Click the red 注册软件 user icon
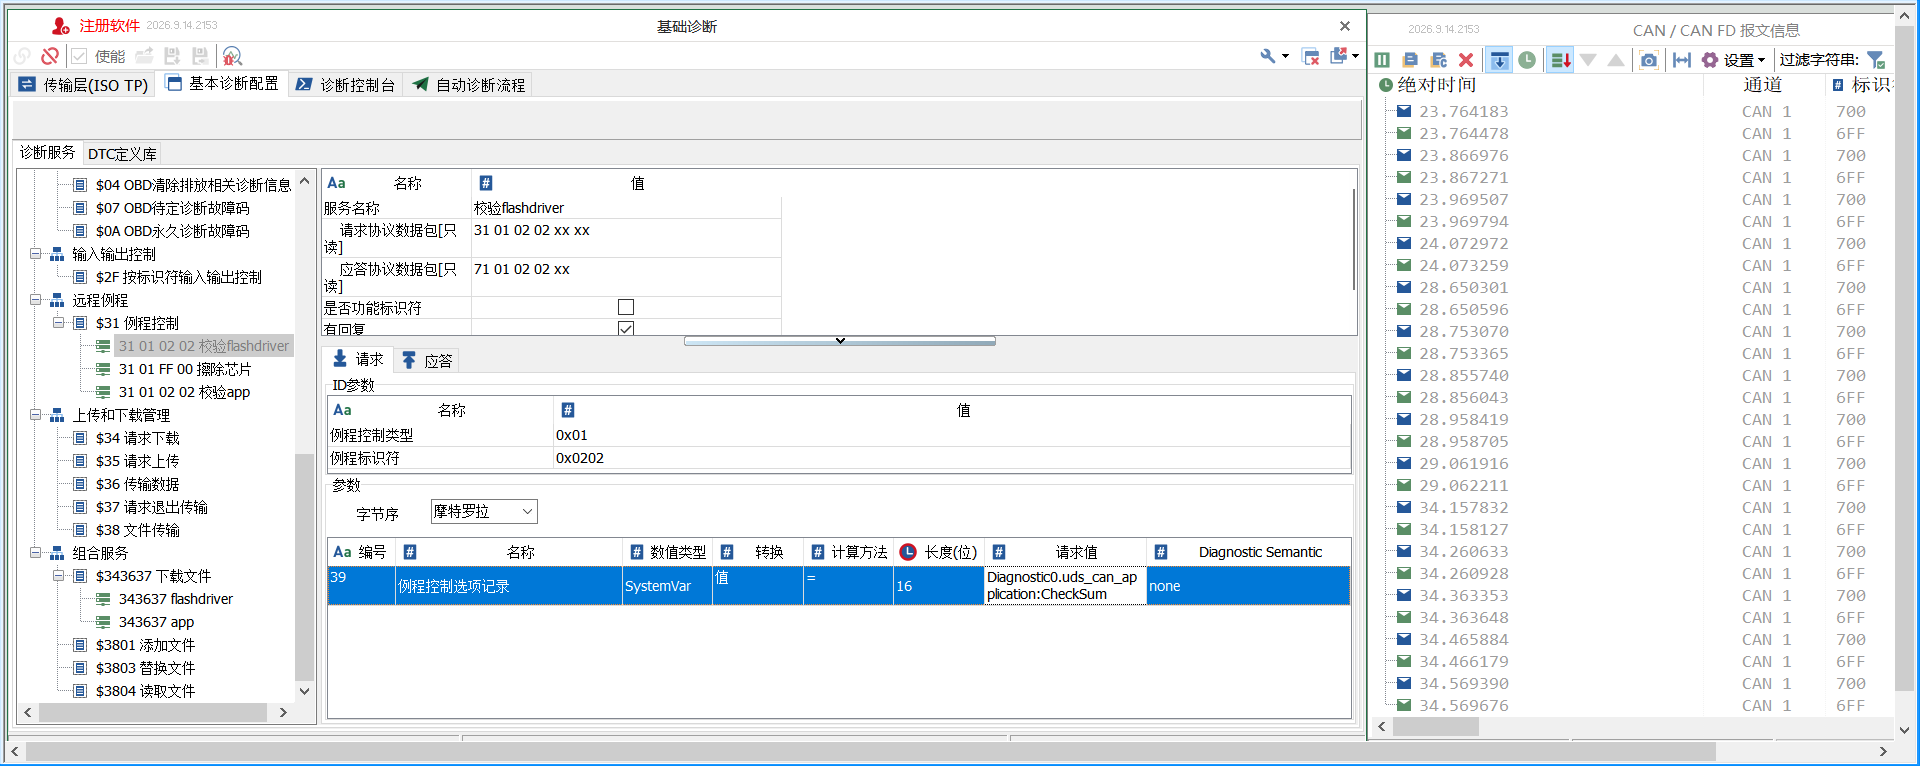Image resolution: width=1920 pixels, height=766 pixels. click(x=61, y=26)
